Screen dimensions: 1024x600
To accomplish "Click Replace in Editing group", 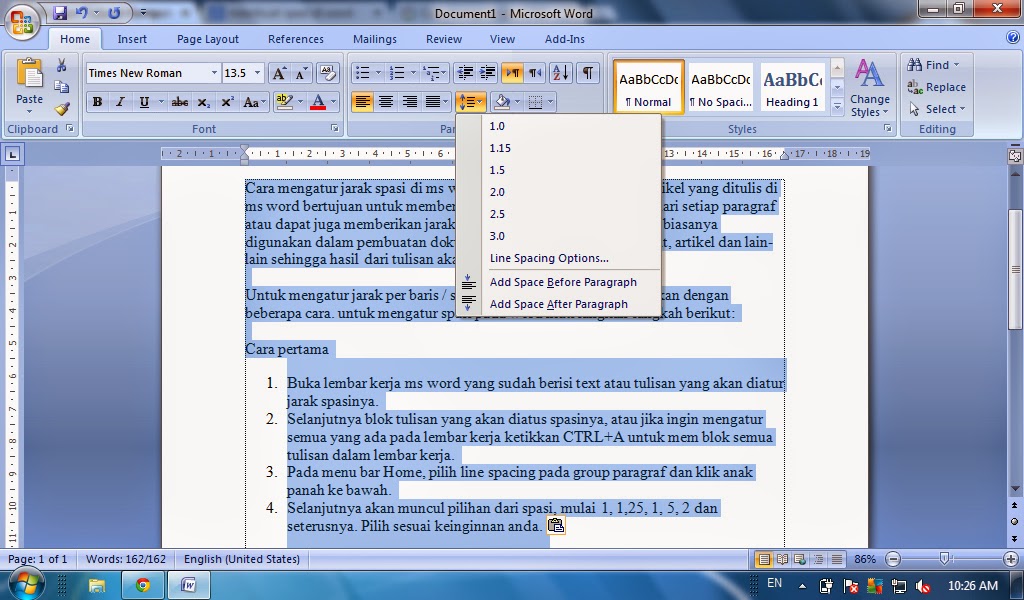I will point(936,87).
